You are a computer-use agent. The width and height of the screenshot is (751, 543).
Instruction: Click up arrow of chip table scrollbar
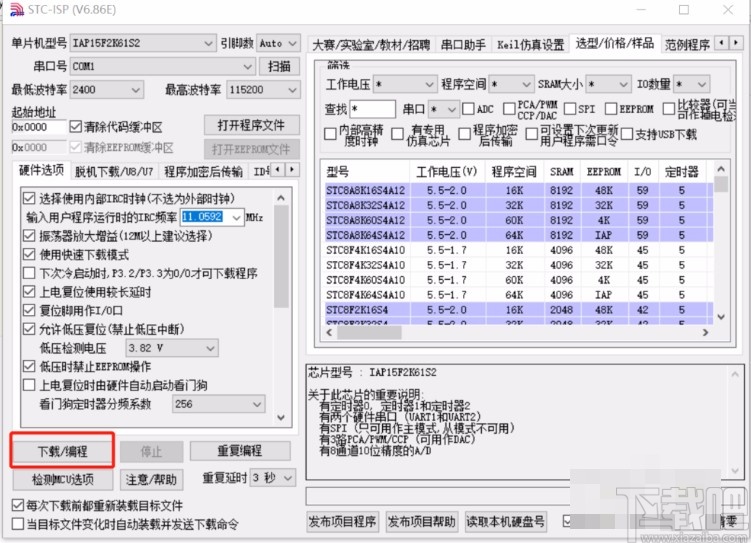[721, 169]
